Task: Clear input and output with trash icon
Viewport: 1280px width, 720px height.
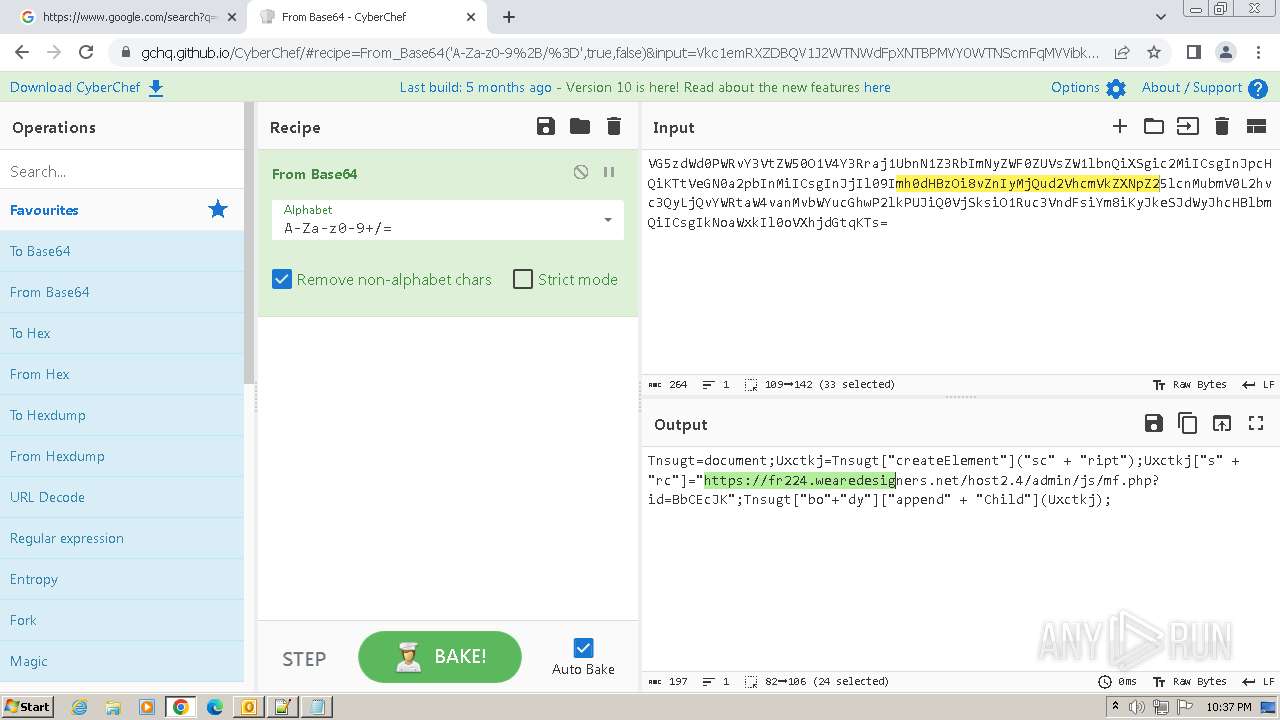Action: click(1221, 126)
